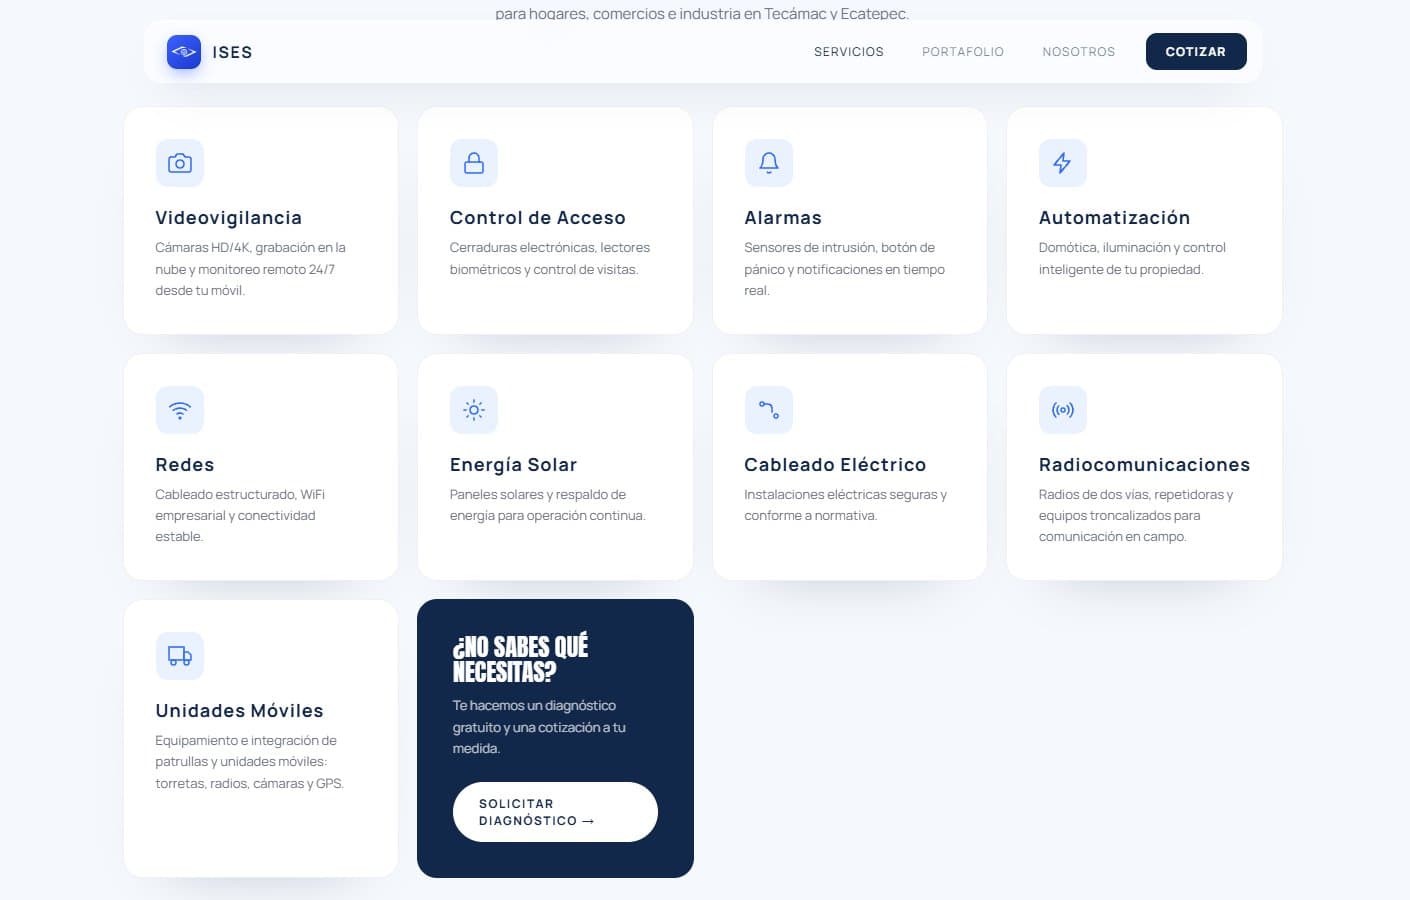Select the Energía Solar heading
This screenshot has width=1410, height=900.
pos(514,465)
